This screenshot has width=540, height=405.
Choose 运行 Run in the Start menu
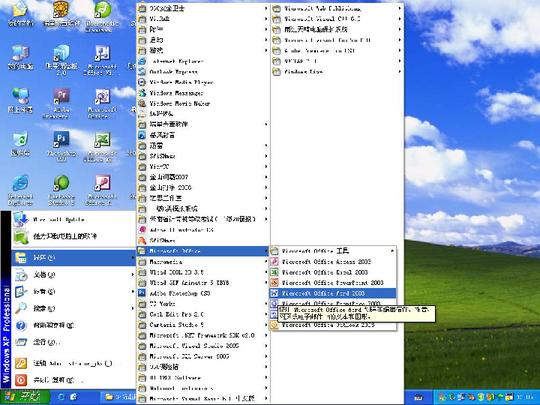73,342
